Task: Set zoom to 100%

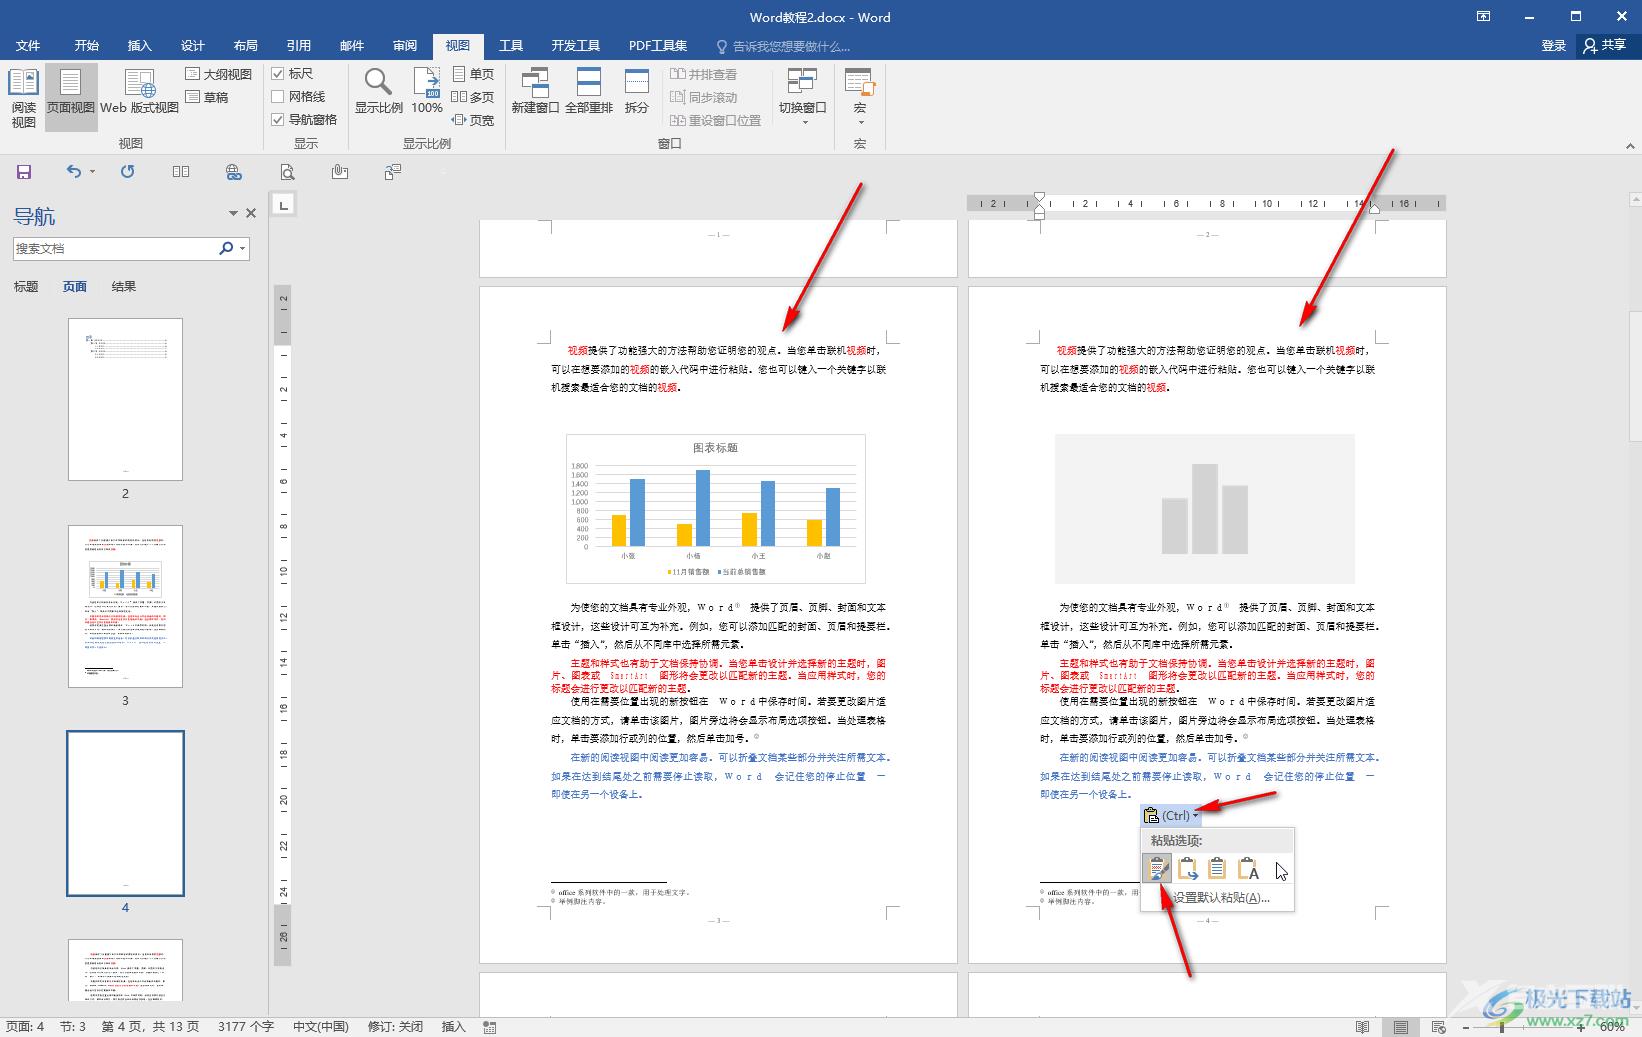Action: [x=427, y=92]
